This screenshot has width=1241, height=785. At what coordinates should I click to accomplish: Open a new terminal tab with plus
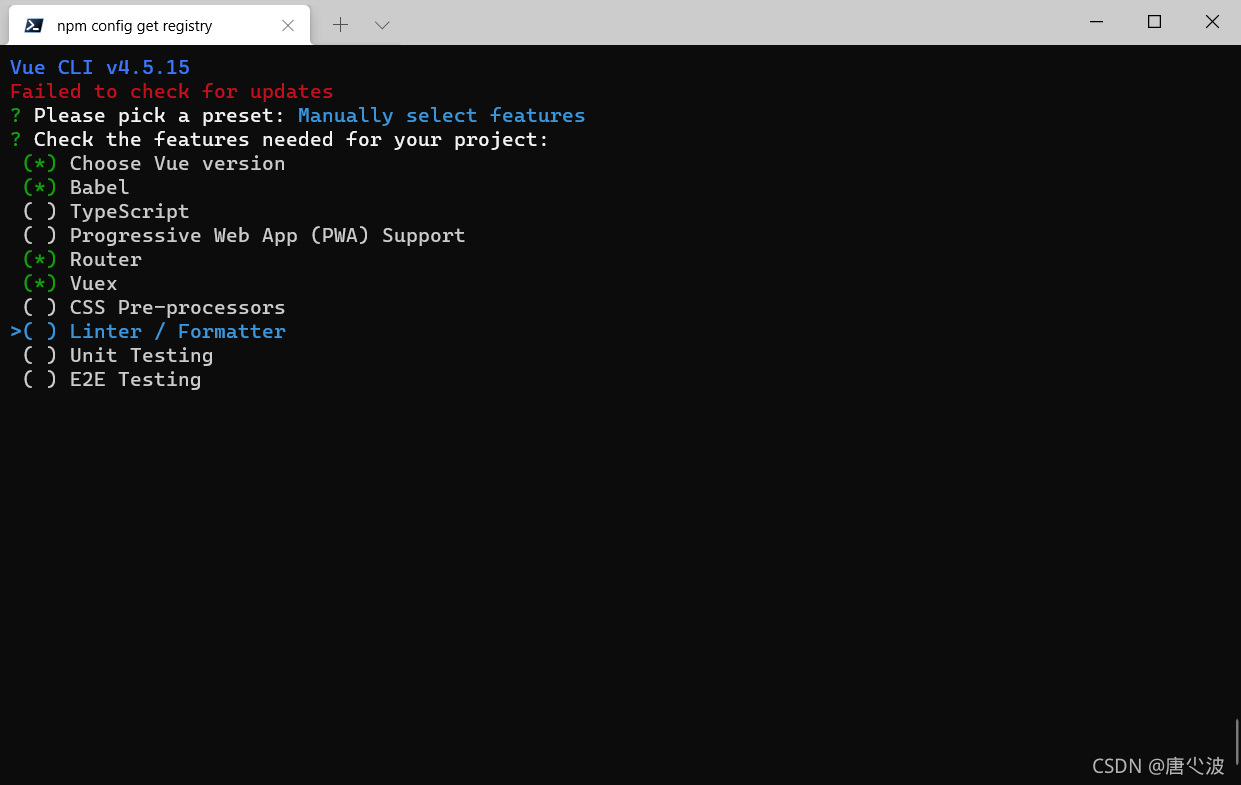tap(340, 25)
